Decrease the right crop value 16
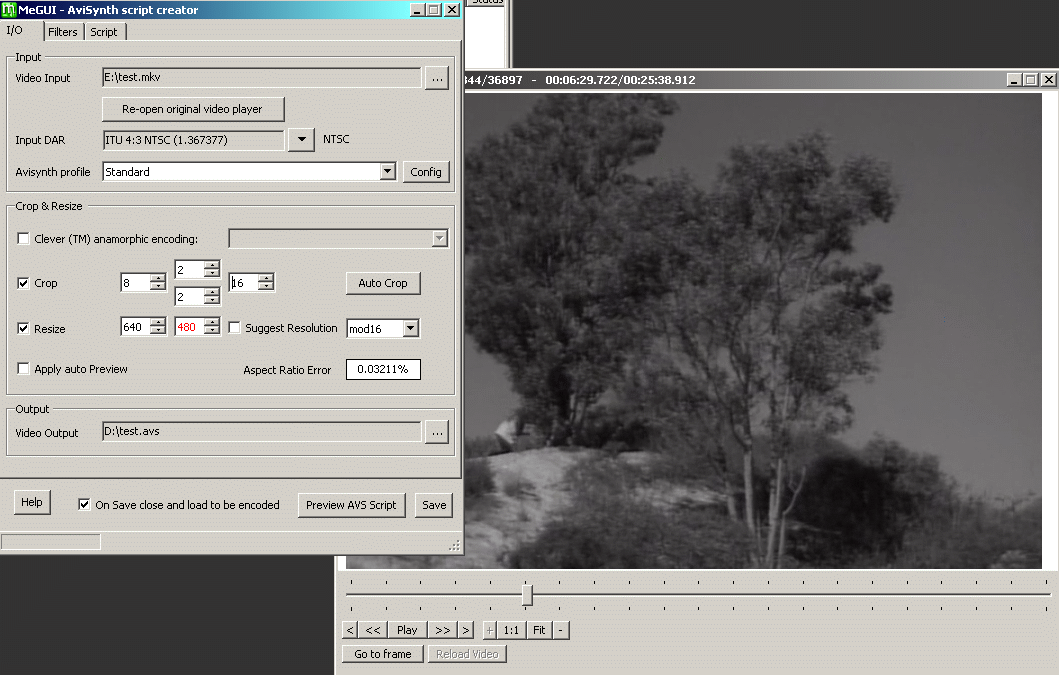Image resolution: width=1059 pixels, height=675 pixels. pyautogui.click(x=266, y=286)
